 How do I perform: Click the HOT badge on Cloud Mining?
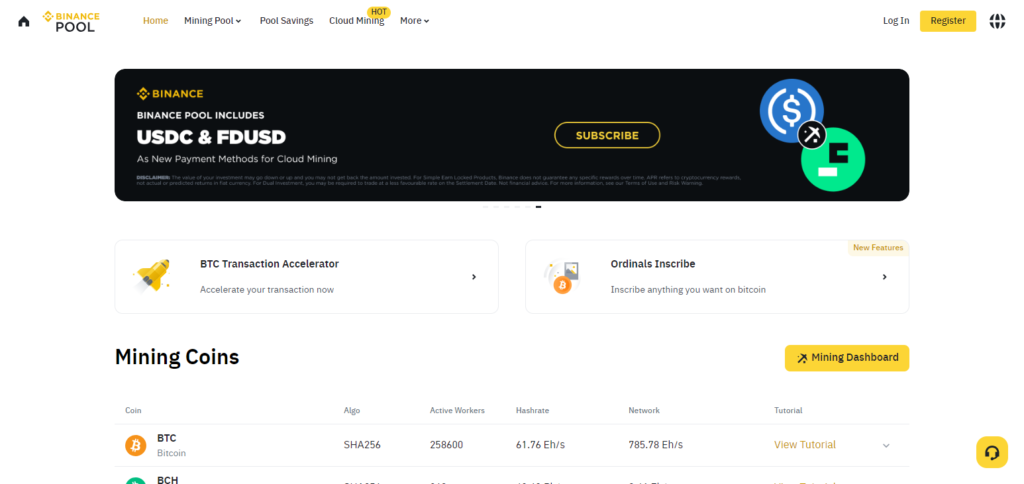tap(379, 12)
